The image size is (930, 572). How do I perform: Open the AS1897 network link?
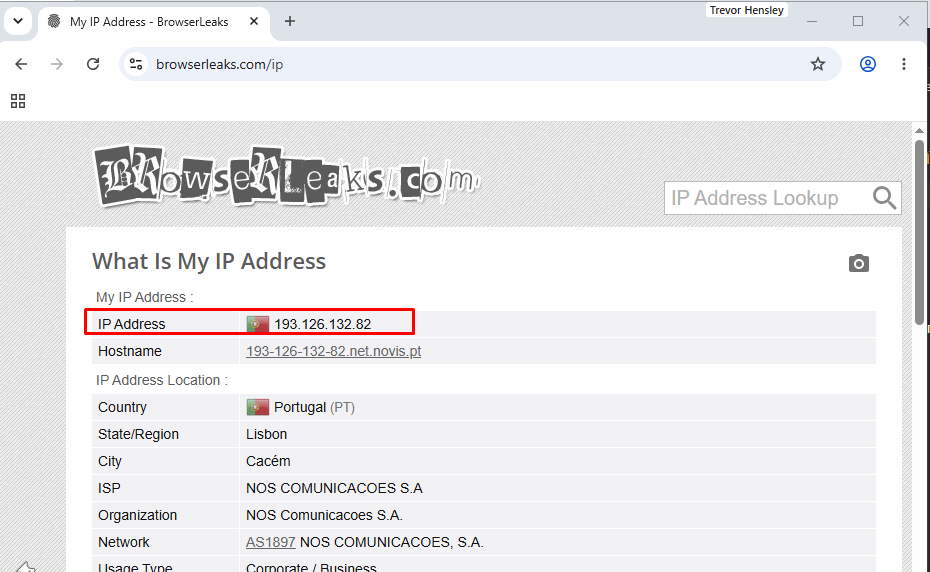tap(270, 542)
